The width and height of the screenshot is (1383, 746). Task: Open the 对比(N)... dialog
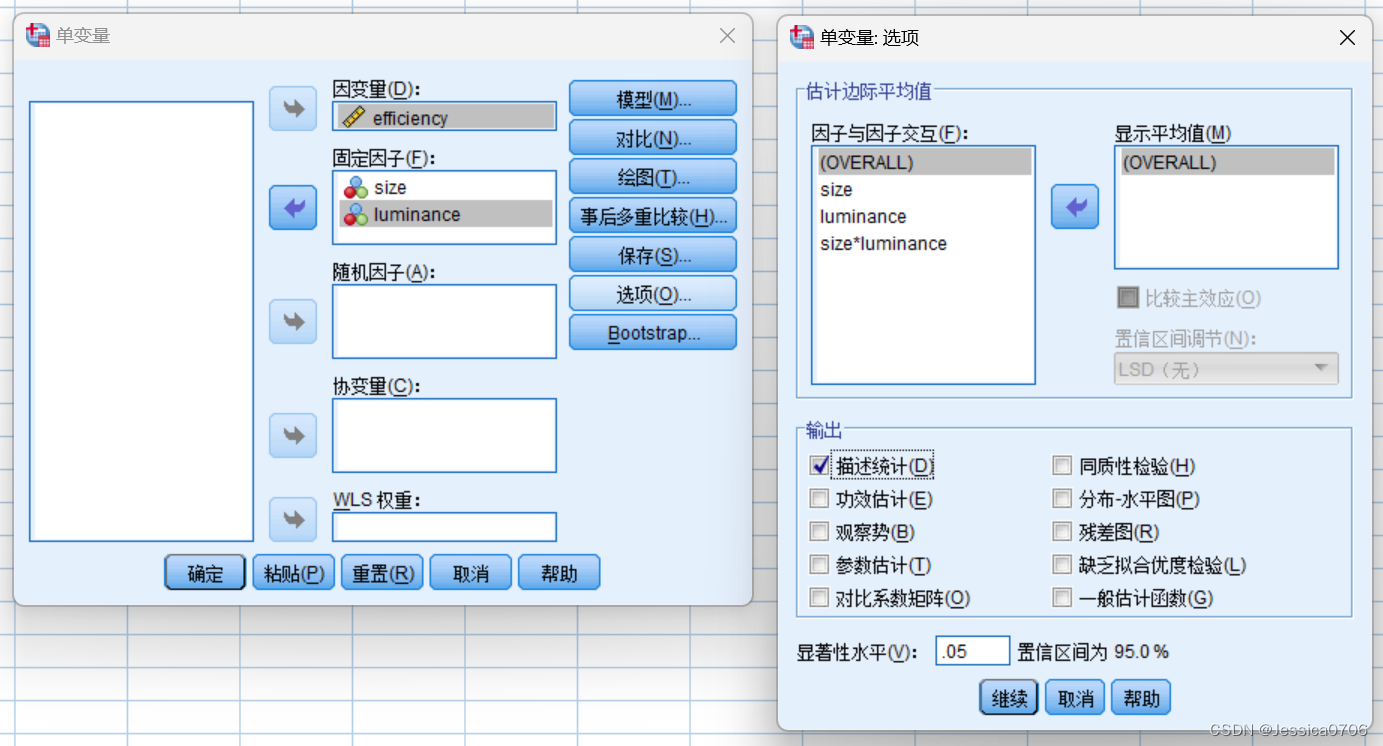pos(653,138)
